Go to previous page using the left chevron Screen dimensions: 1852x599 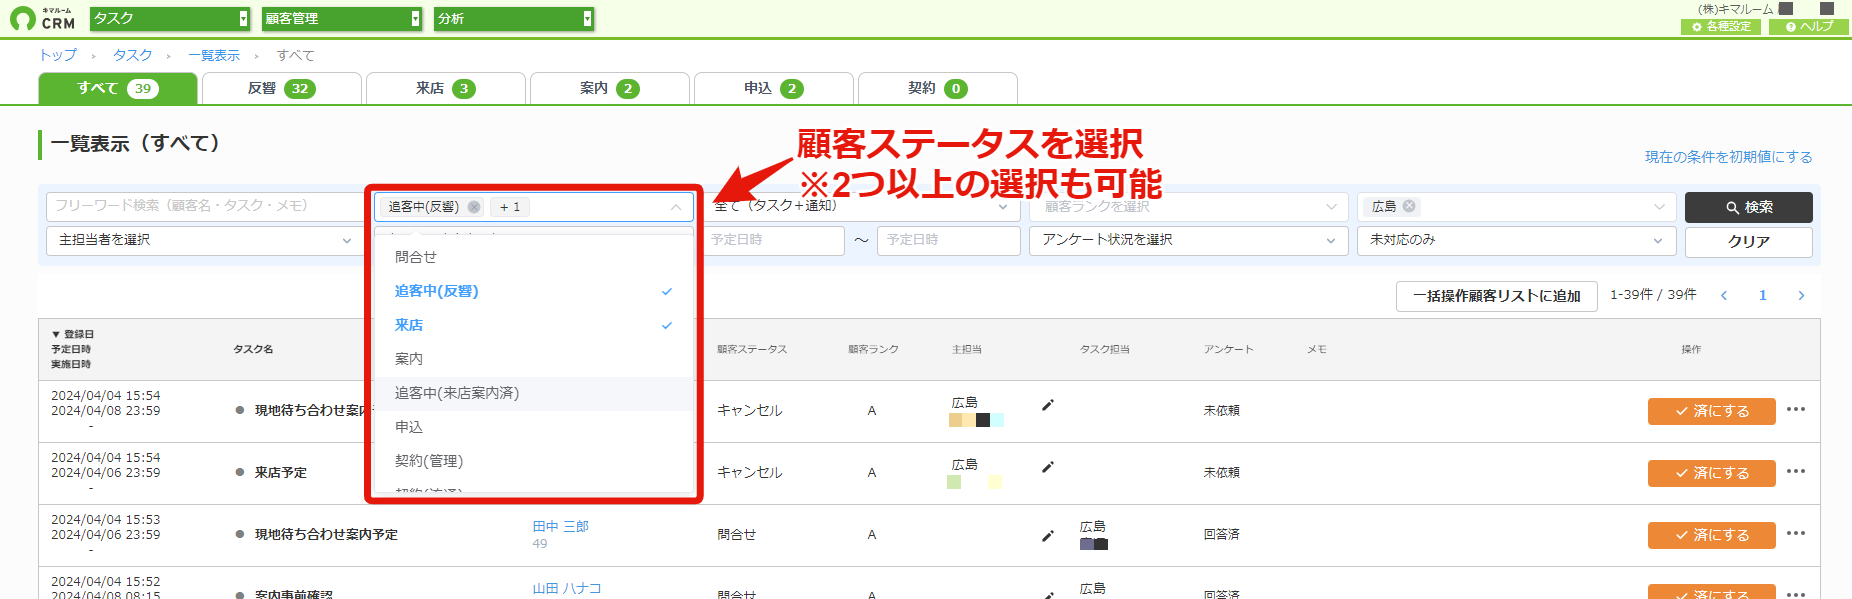pos(1724,295)
